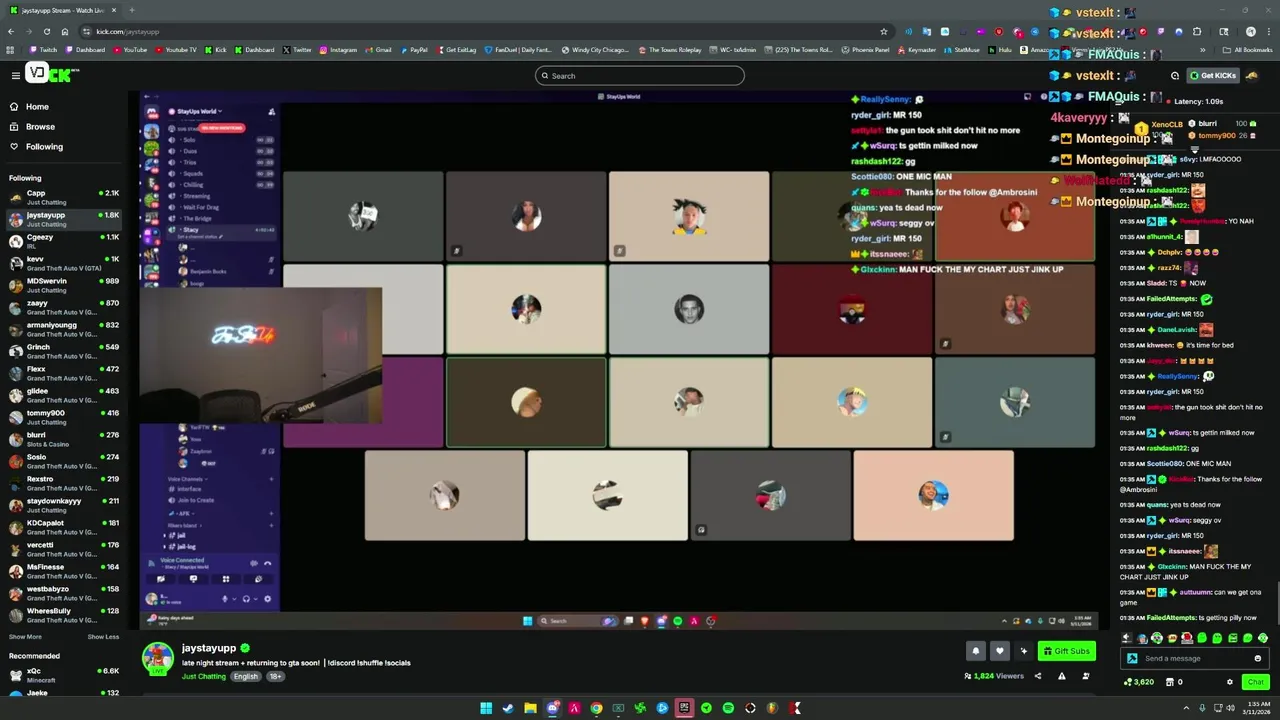Open the Windows Start button on taskbar
Viewport: 1280px width, 720px height.
click(x=486, y=708)
